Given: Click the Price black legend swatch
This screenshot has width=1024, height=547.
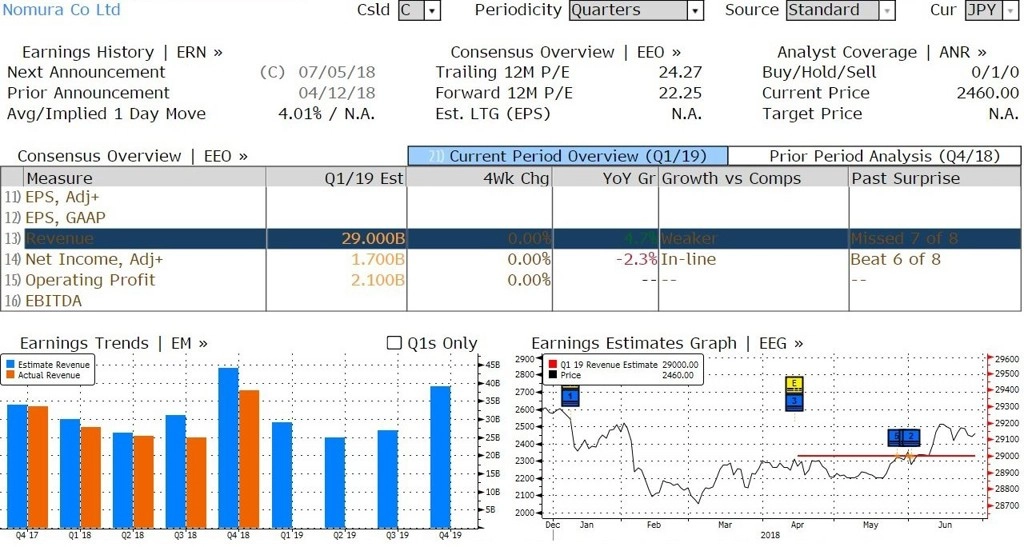Looking at the screenshot, I should (x=552, y=375).
